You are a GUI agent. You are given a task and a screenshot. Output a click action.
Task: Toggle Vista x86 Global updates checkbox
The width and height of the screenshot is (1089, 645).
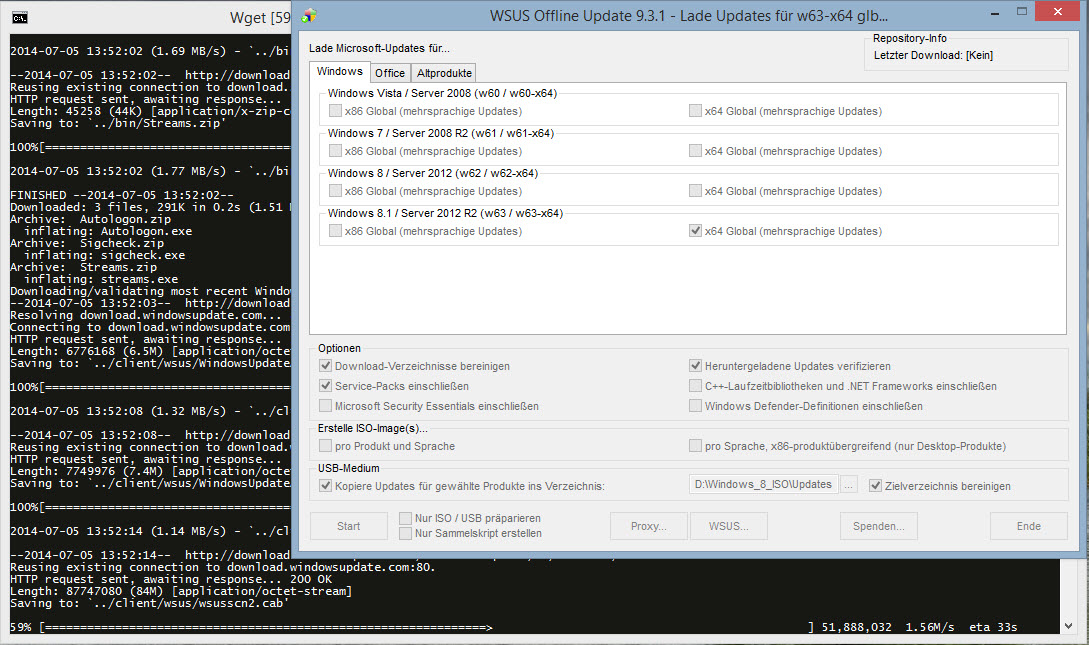pyautogui.click(x=335, y=111)
